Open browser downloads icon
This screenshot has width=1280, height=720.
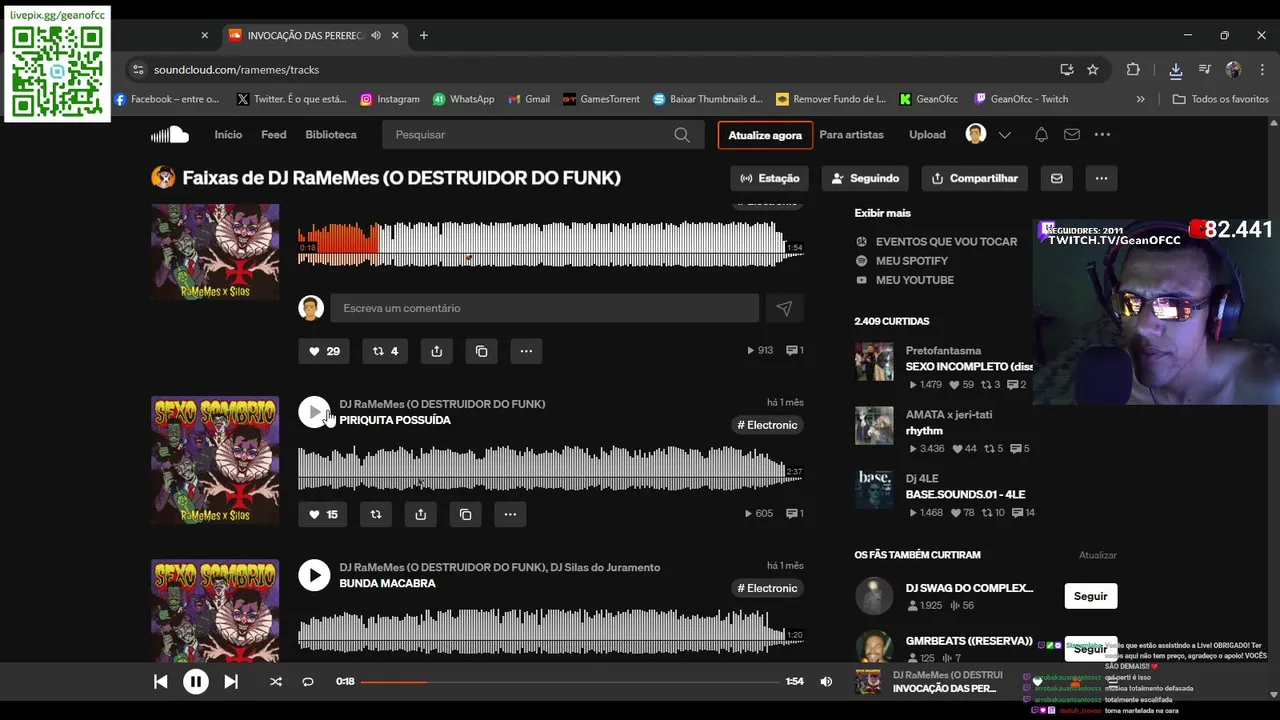1176,69
